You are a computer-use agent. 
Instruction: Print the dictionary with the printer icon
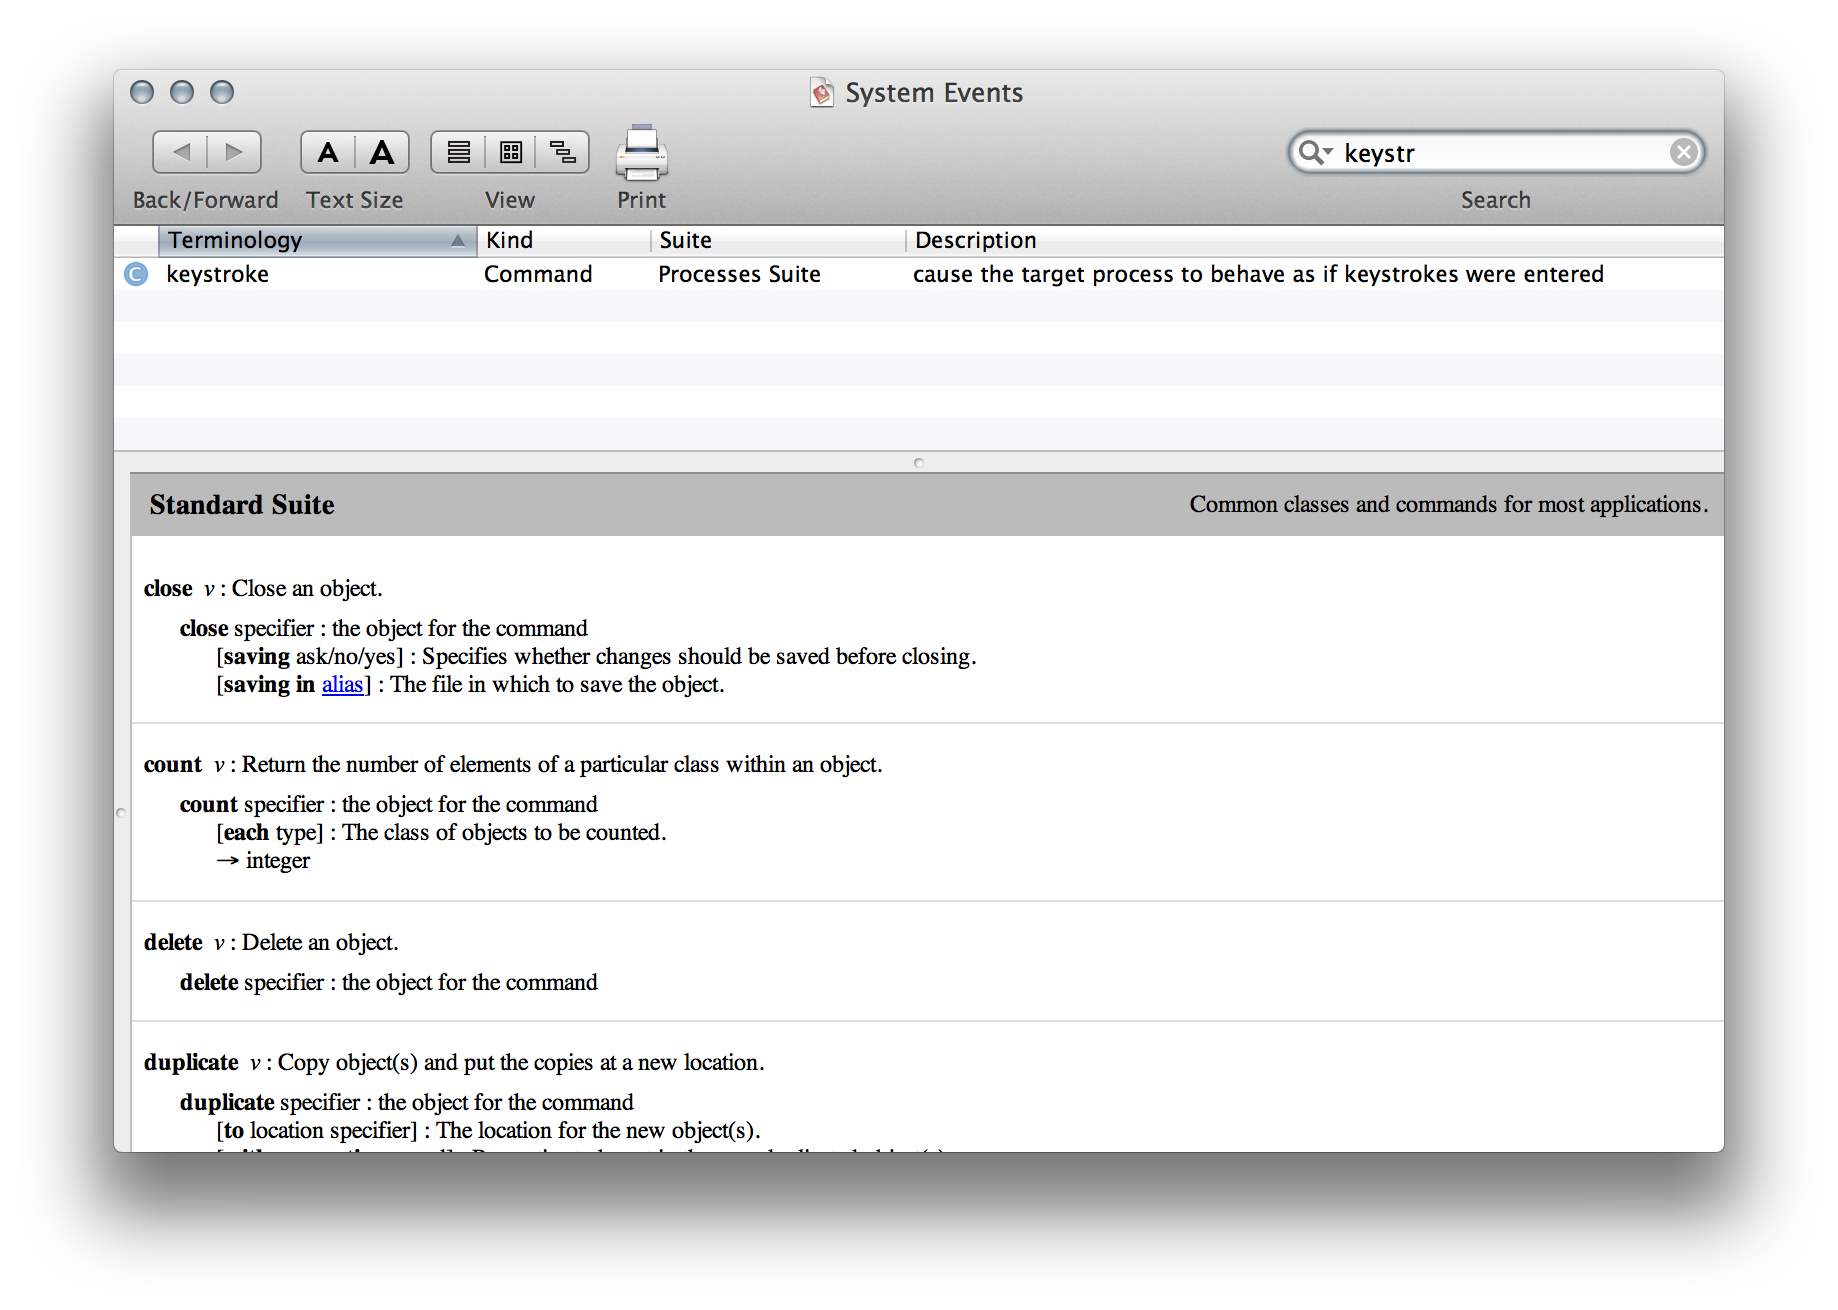(641, 152)
